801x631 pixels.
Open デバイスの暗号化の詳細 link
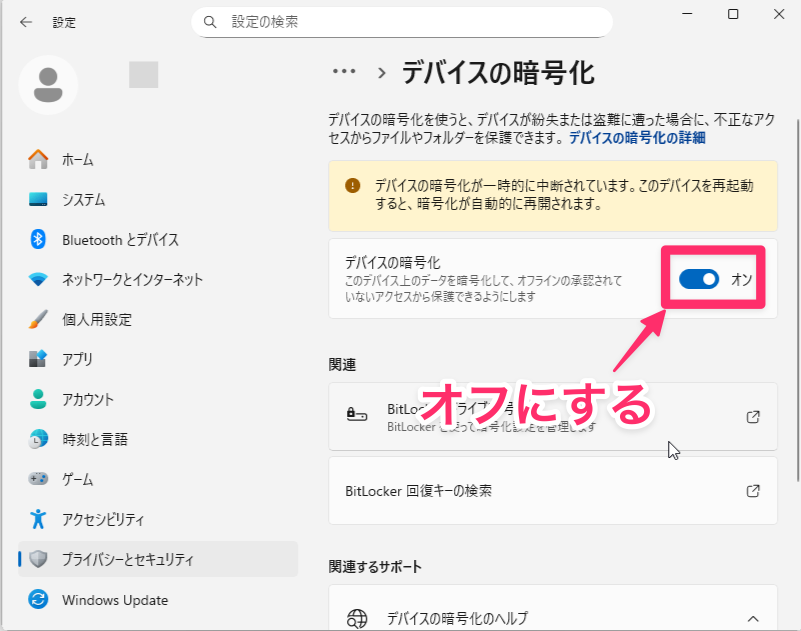(x=637, y=138)
